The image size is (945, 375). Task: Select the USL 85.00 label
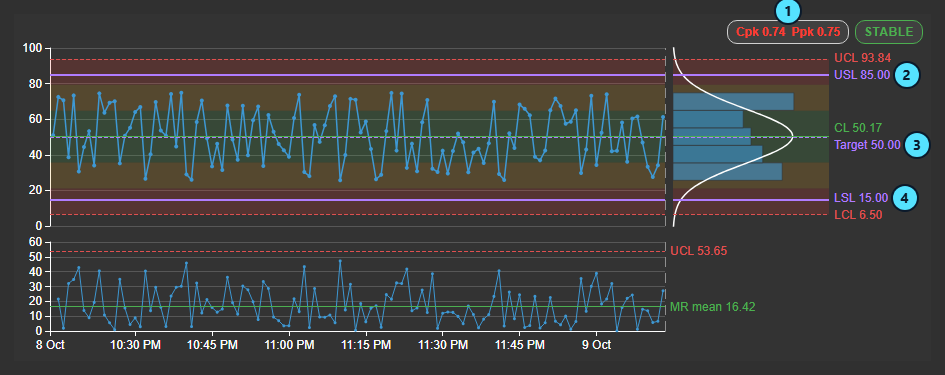point(862,75)
